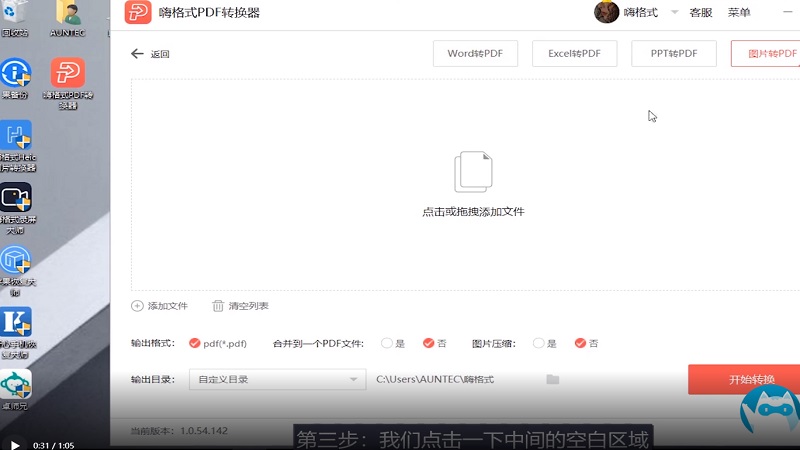
Task: Click the 嗨格式 user avatar picture
Action: pos(606,12)
